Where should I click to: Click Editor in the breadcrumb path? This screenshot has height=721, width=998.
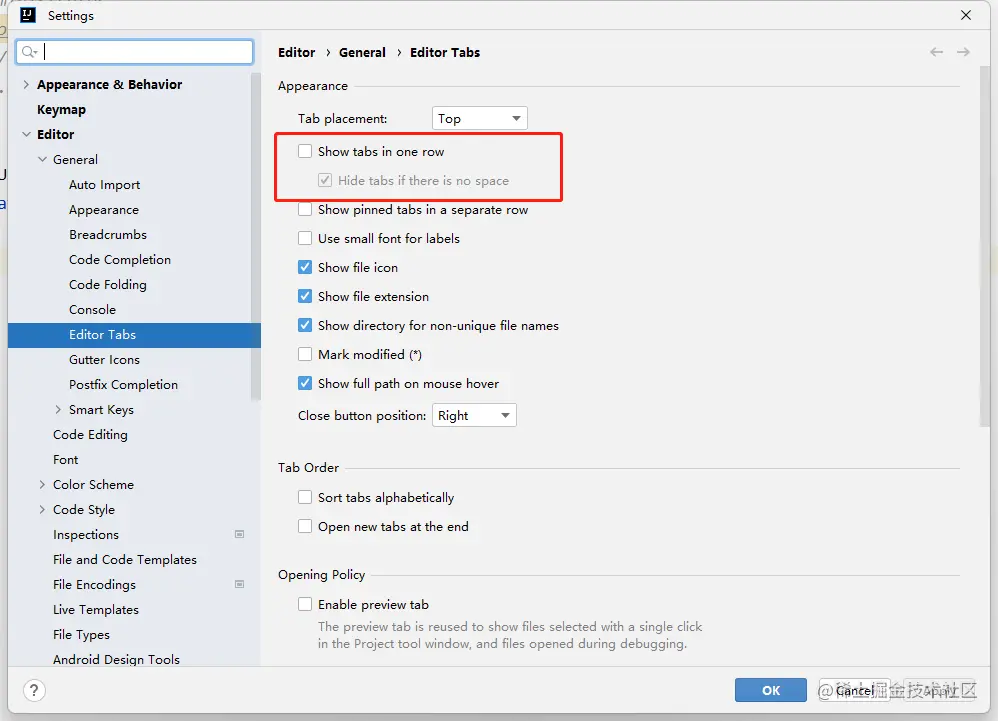pyautogui.click(x=297, y=52)
